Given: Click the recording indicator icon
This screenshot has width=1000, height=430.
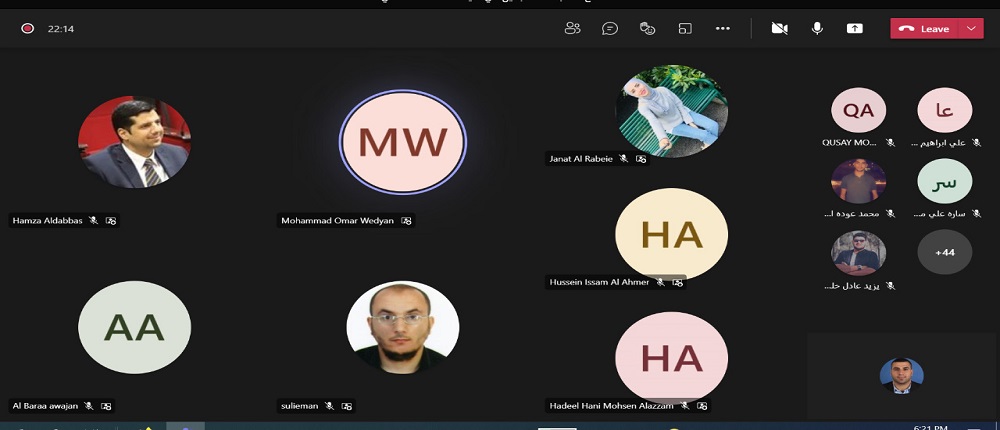Looking at the screenshot, I should pos(28,29).
